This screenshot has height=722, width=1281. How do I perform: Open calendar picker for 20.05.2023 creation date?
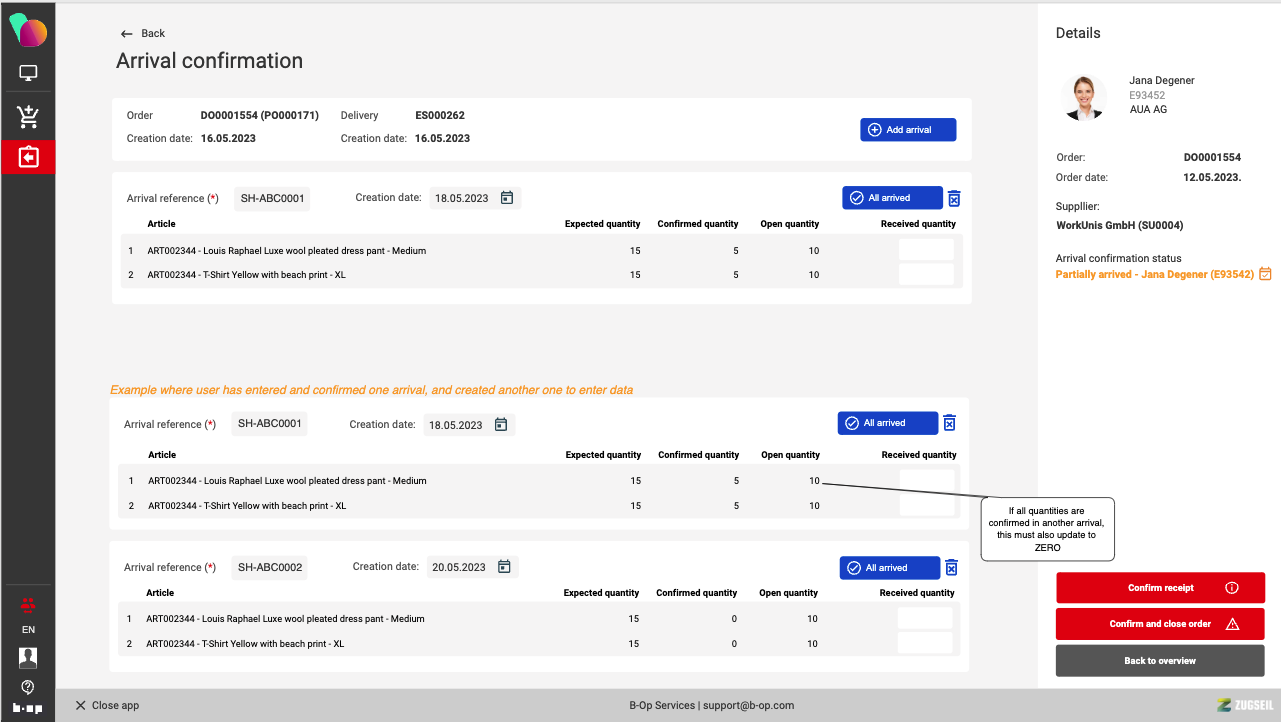click(x=504, y=567)
